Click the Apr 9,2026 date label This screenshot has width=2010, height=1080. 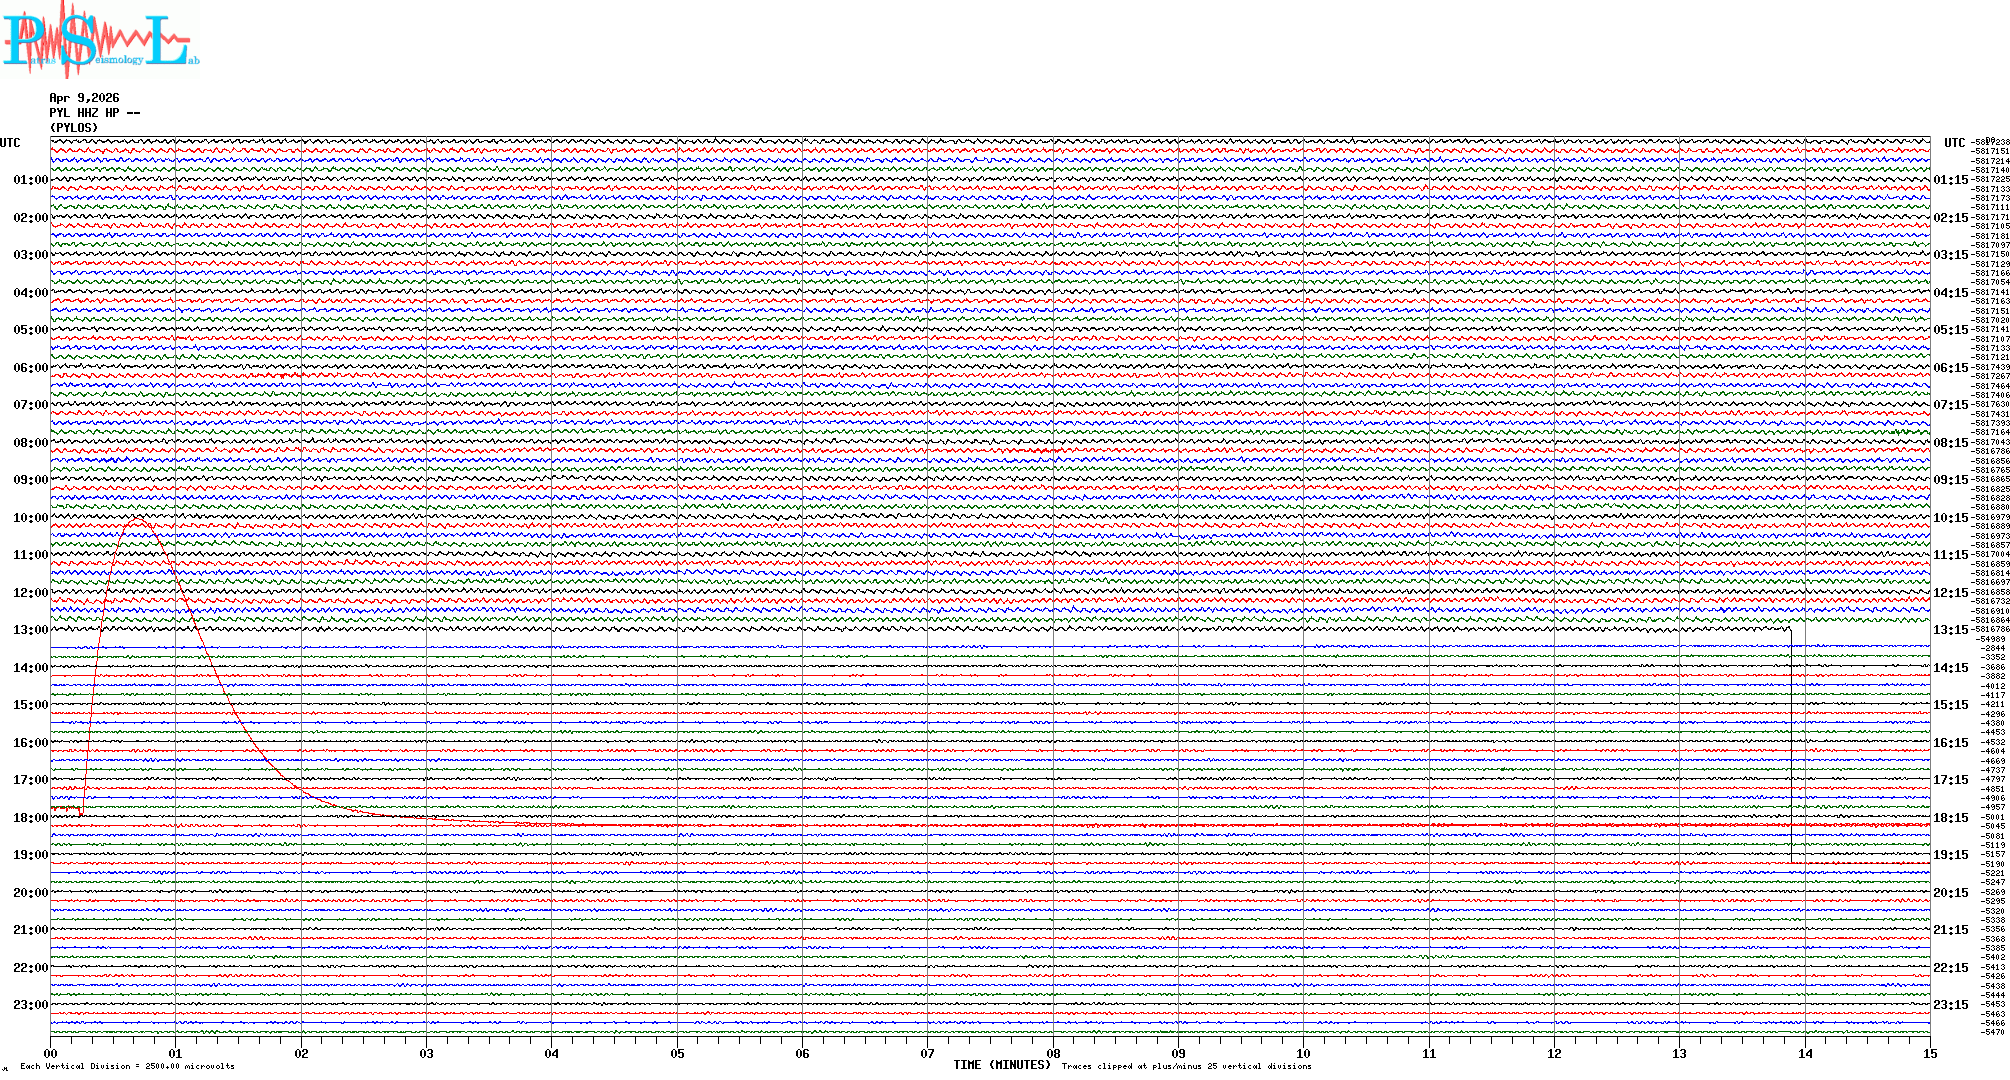84,98
